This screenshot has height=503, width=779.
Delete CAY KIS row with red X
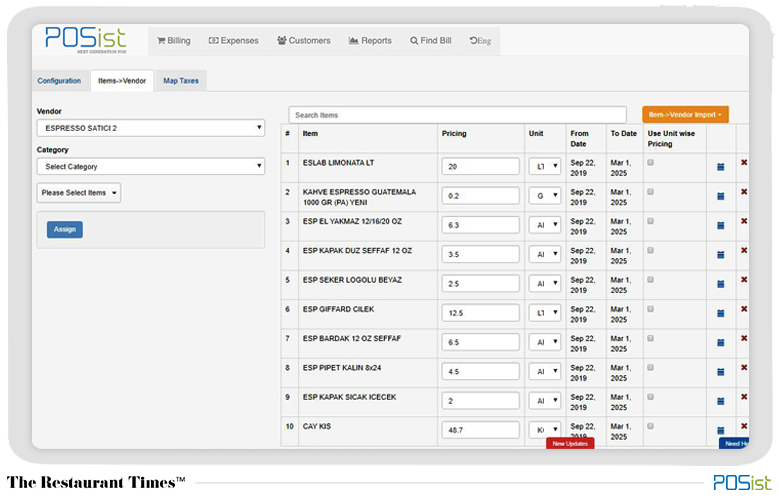pos(744,426)
